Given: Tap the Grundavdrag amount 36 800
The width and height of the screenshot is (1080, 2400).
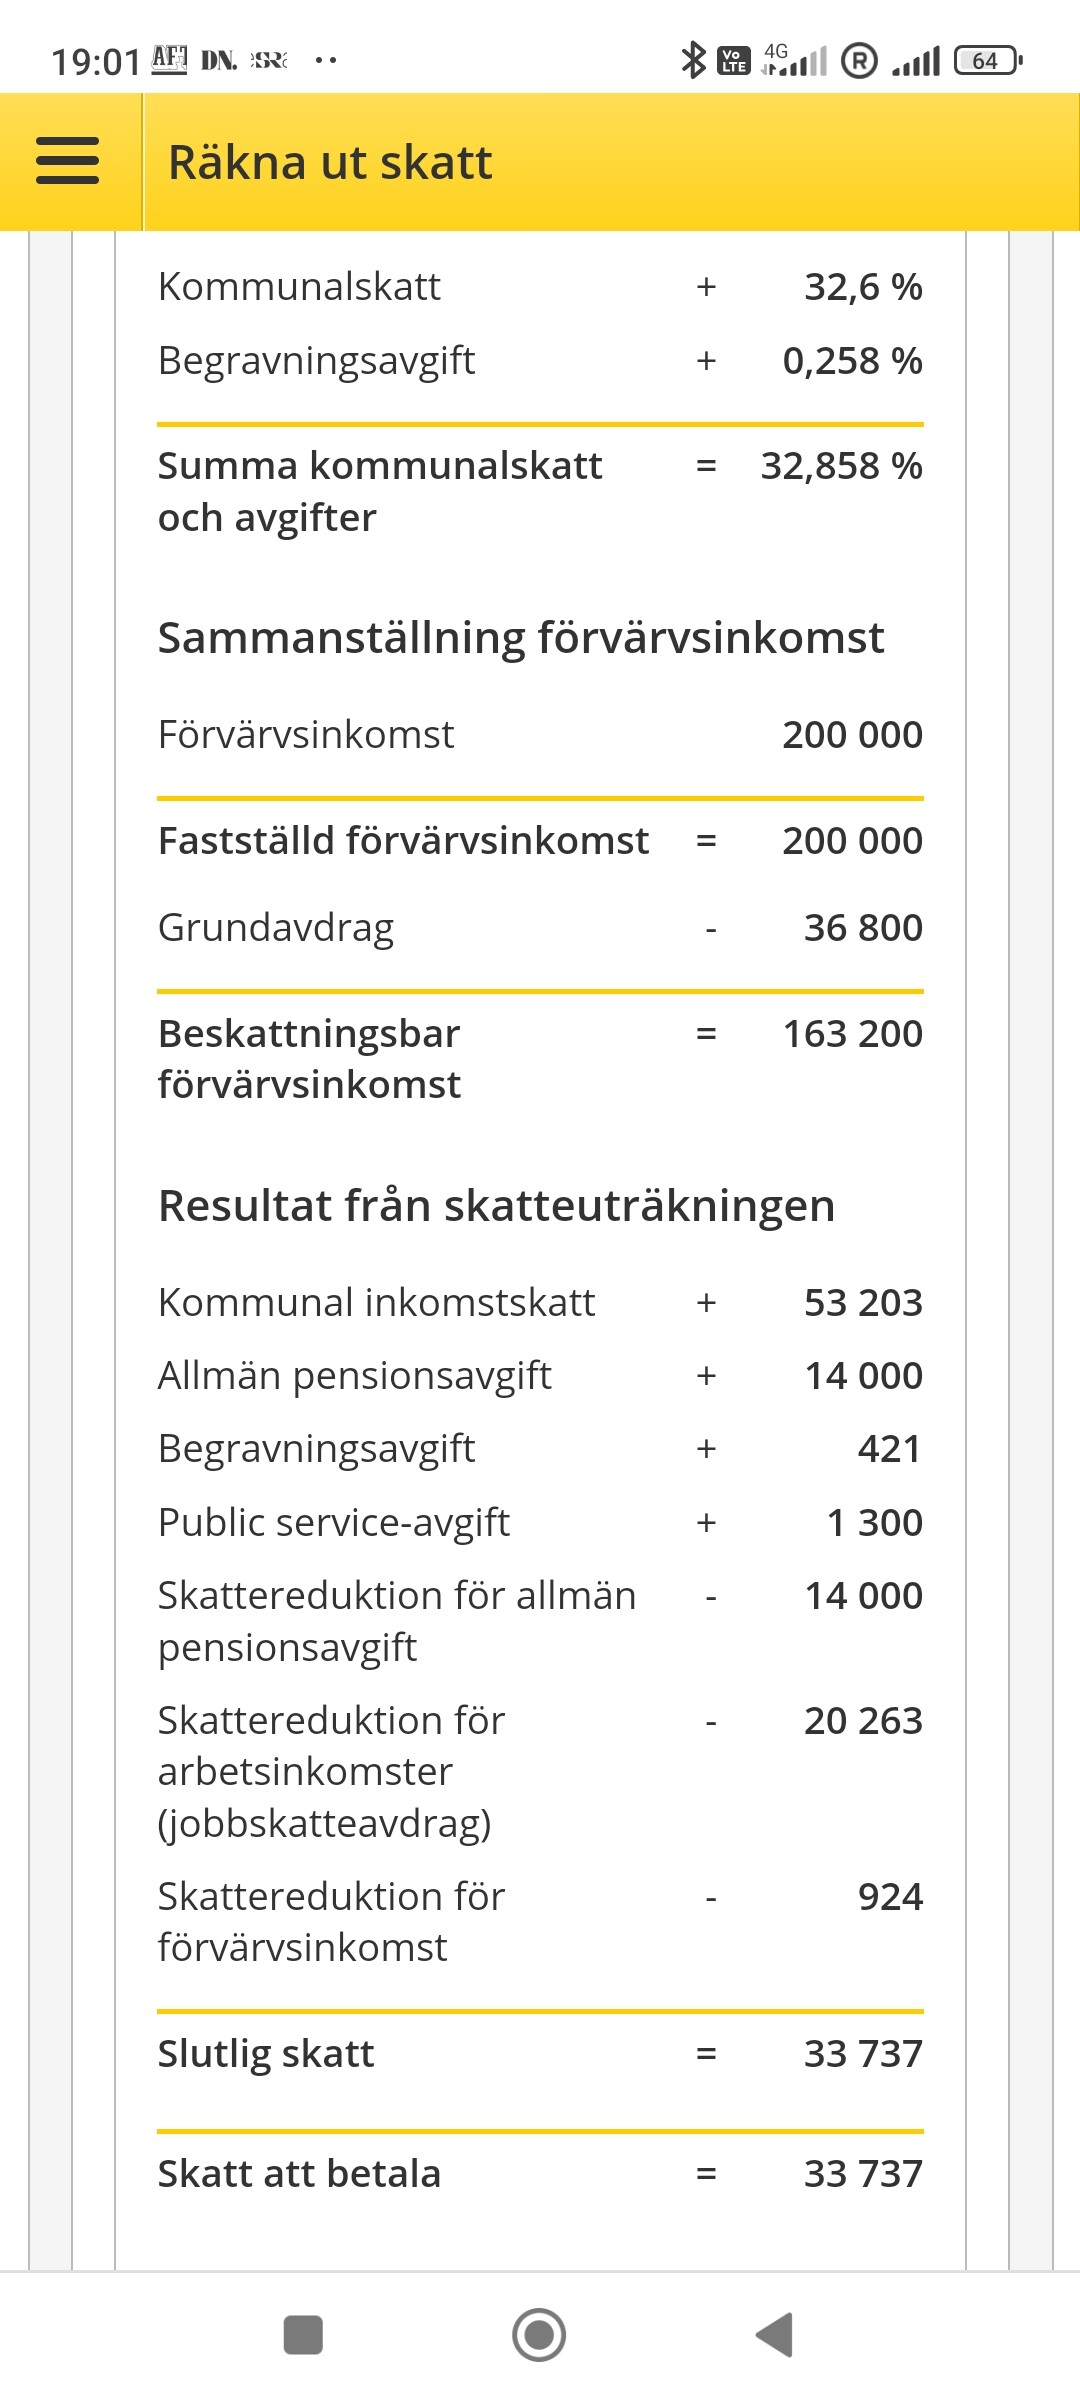Looking at the screenshot, I should (x=863, y=928).
